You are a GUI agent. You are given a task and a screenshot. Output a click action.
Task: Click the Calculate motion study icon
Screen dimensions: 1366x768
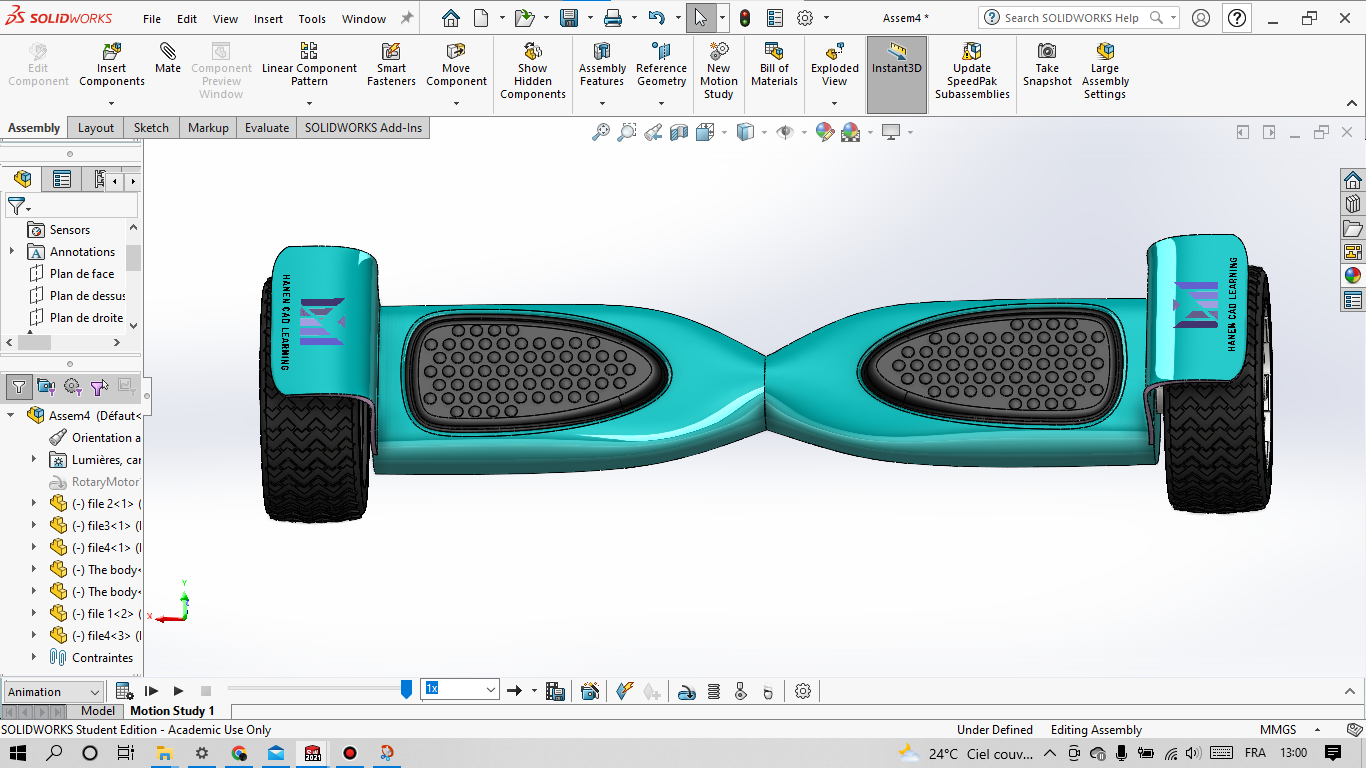click(x=125, y=691)
